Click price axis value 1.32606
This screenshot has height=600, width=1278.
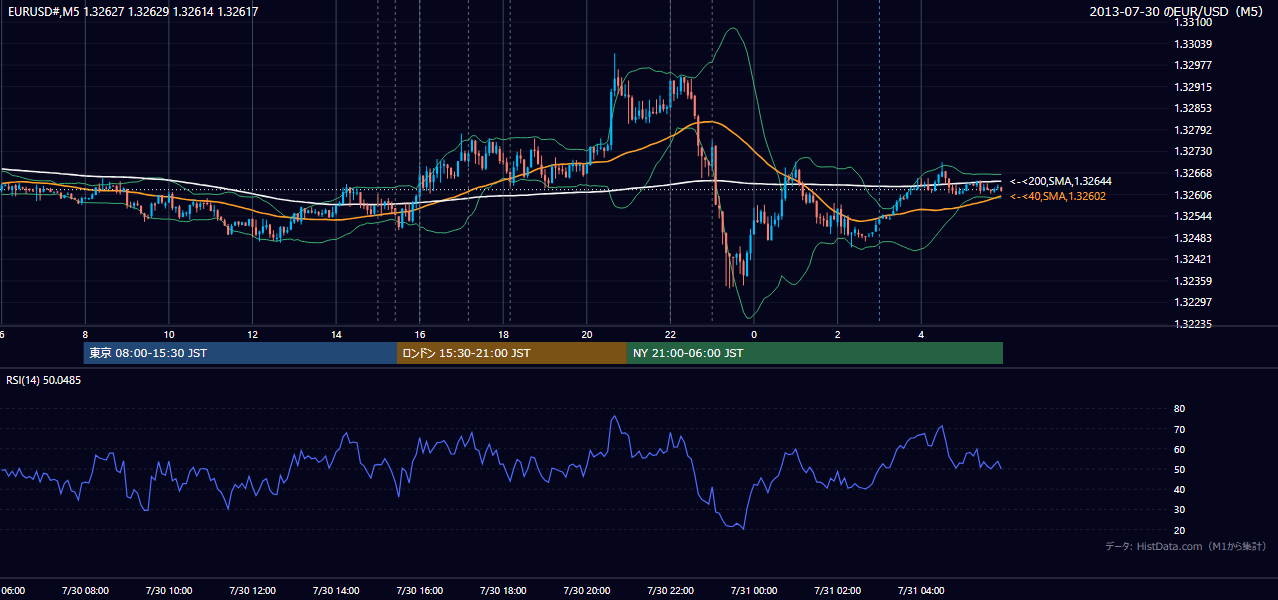tap(1193, 195)
